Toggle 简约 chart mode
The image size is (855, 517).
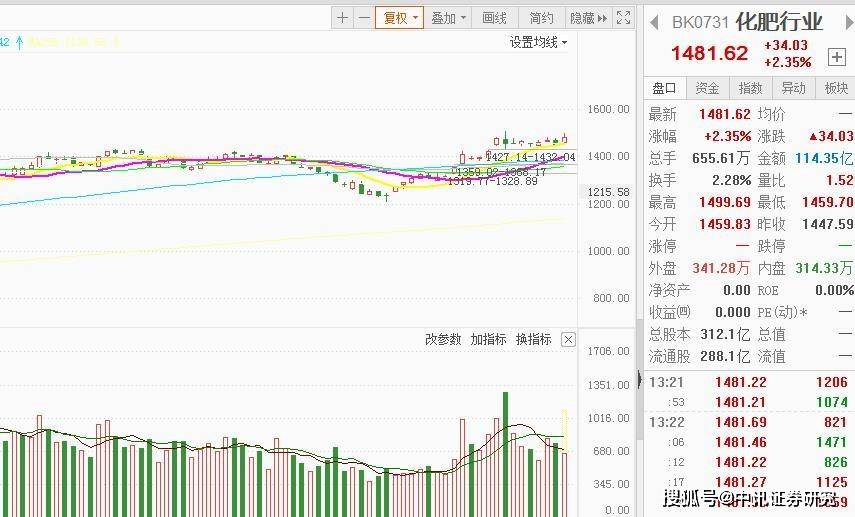pos(541,18)
